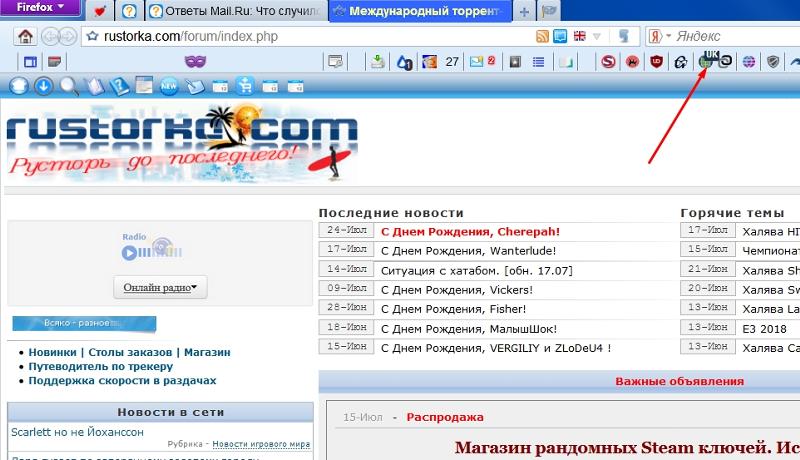This screenshot has height=460, width=800.
Task: Click the UK flag icon in address bar
Action: click(x=579, y=36)
